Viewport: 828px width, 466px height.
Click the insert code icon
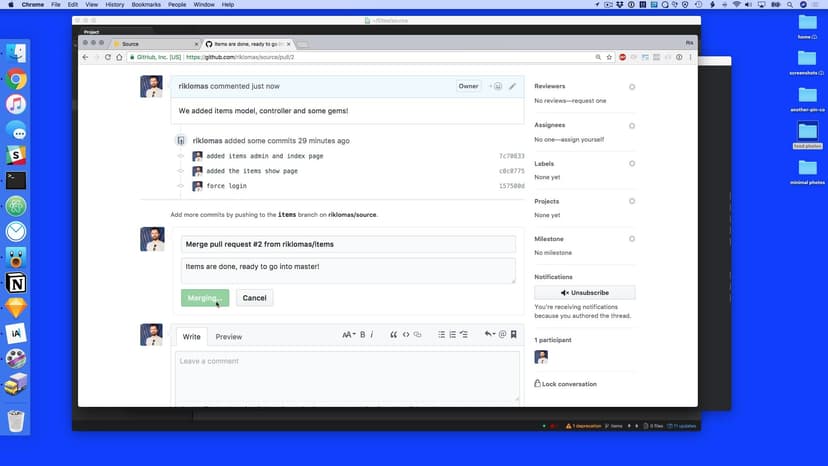click(x=405, y=335)
